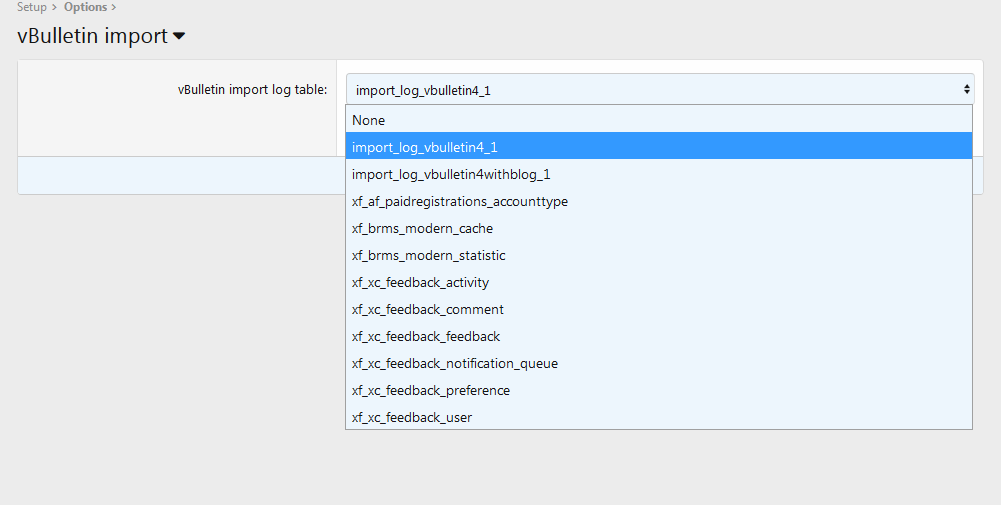Choose the xf_xc_feedback_preference entry
Screen dimensions: 1001x505
coord(430,390)
